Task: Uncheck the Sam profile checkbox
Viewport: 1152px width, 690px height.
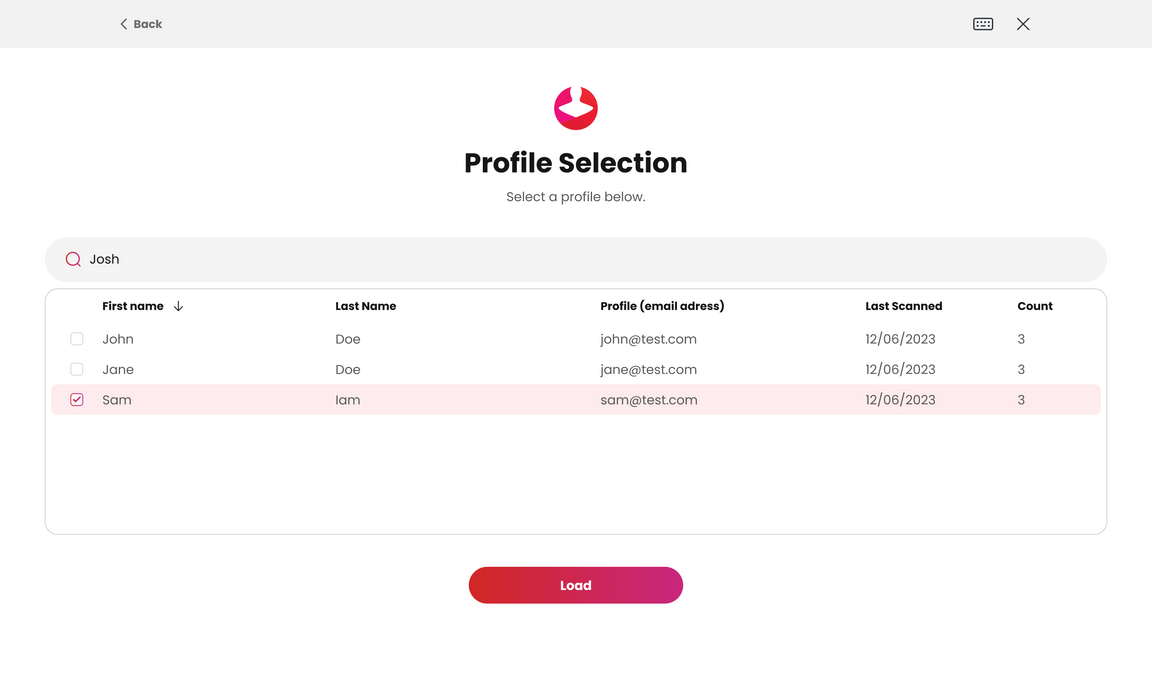Action: 77,399
